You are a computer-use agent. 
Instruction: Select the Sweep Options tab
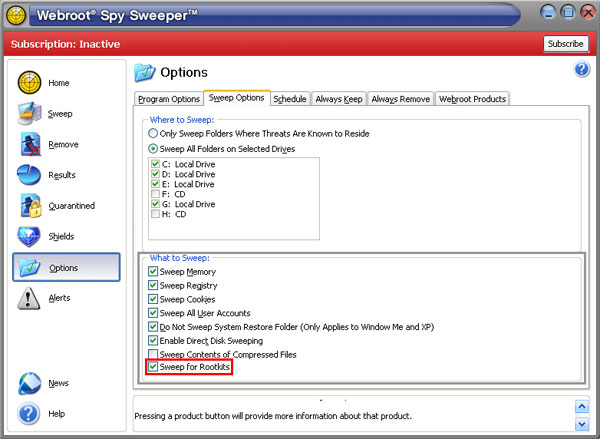click(x=237, y=98)
